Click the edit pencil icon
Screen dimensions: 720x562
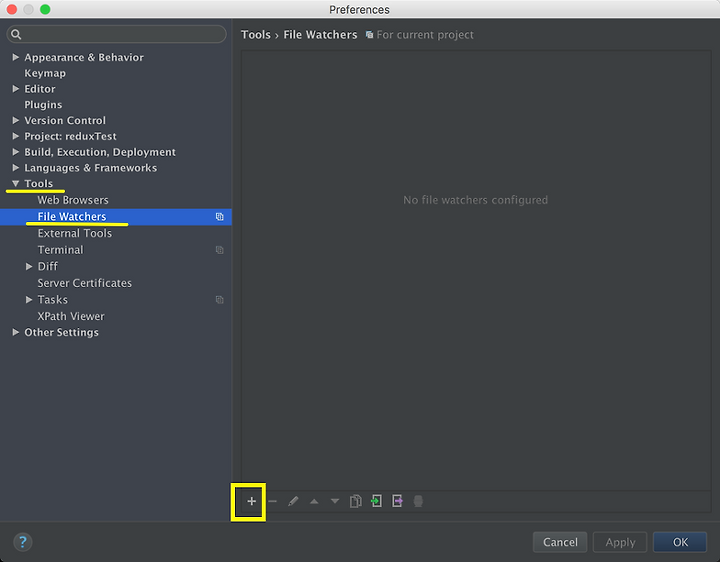[x=293, y=501]
